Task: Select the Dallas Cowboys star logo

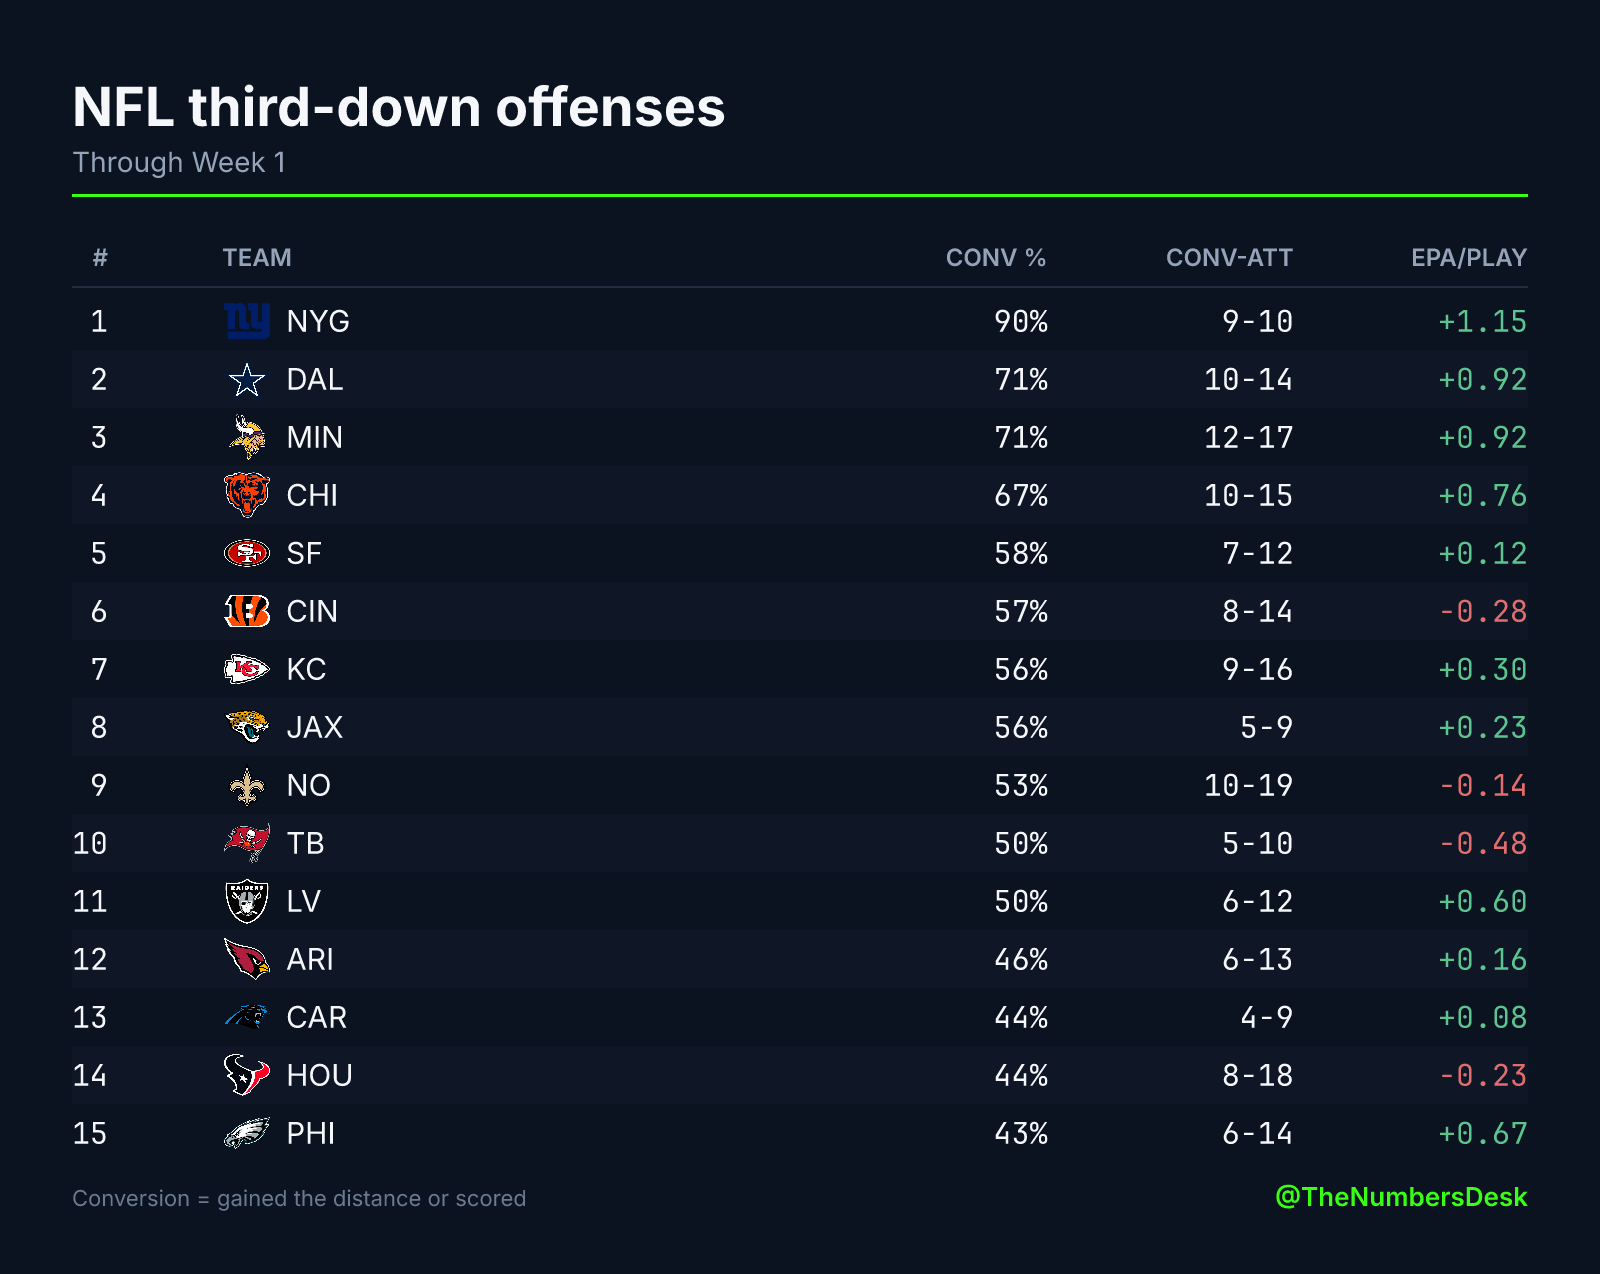Action: tap(247, 379)
